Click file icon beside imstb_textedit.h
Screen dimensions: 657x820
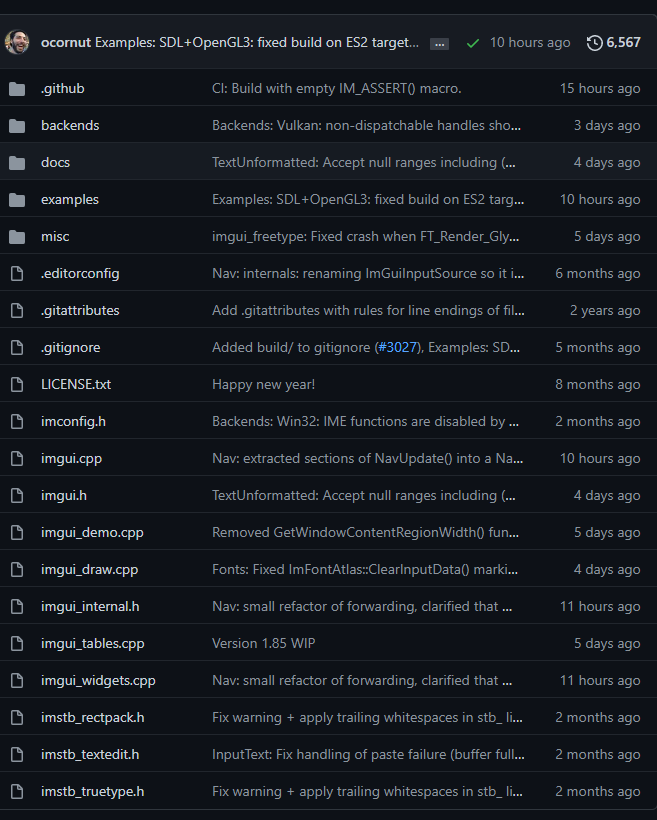17,755
